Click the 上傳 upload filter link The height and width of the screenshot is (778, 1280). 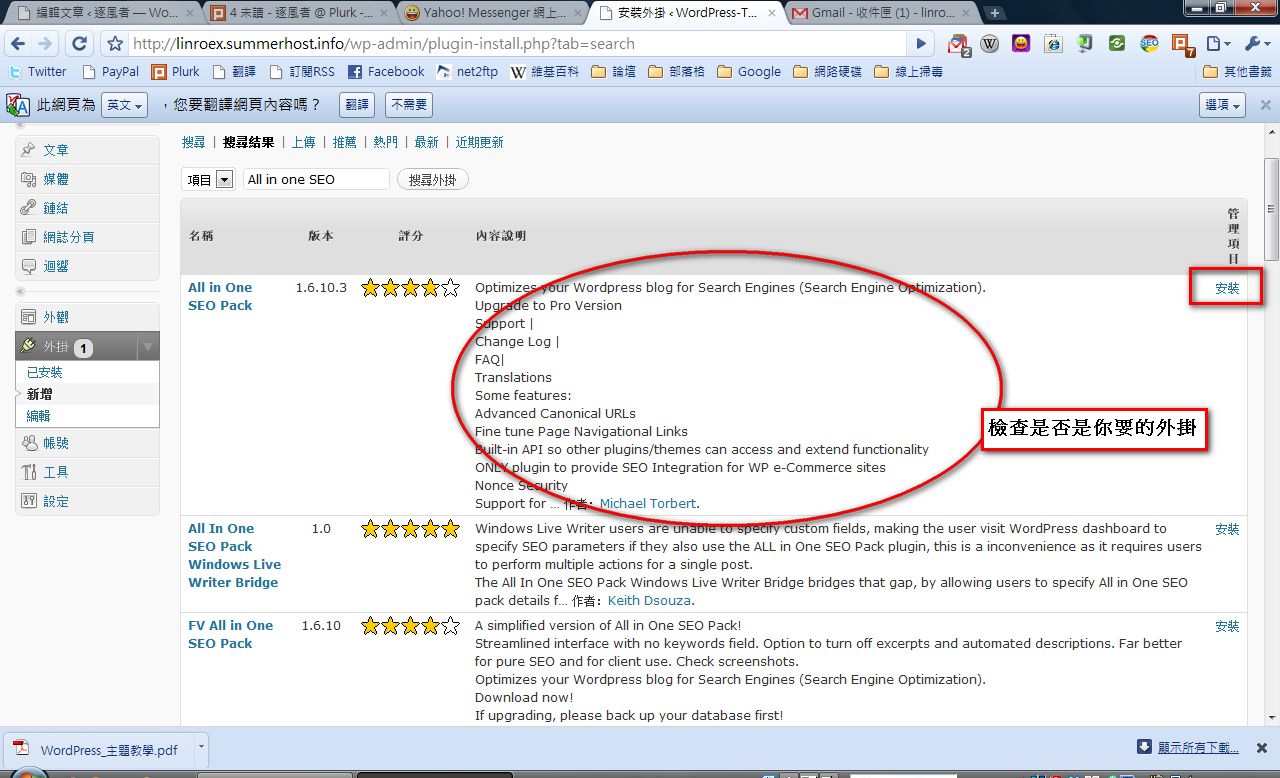(x=303, y=142)
